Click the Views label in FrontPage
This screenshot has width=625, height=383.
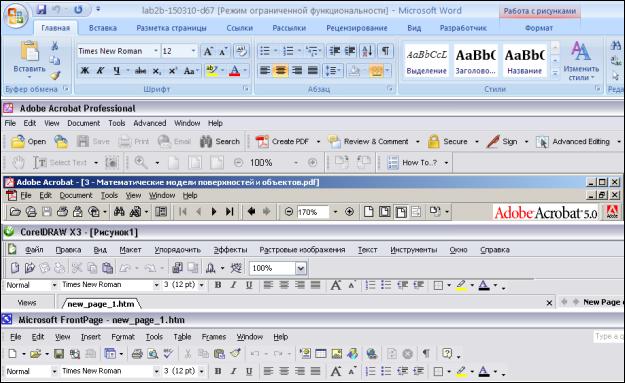pos(27,303)
